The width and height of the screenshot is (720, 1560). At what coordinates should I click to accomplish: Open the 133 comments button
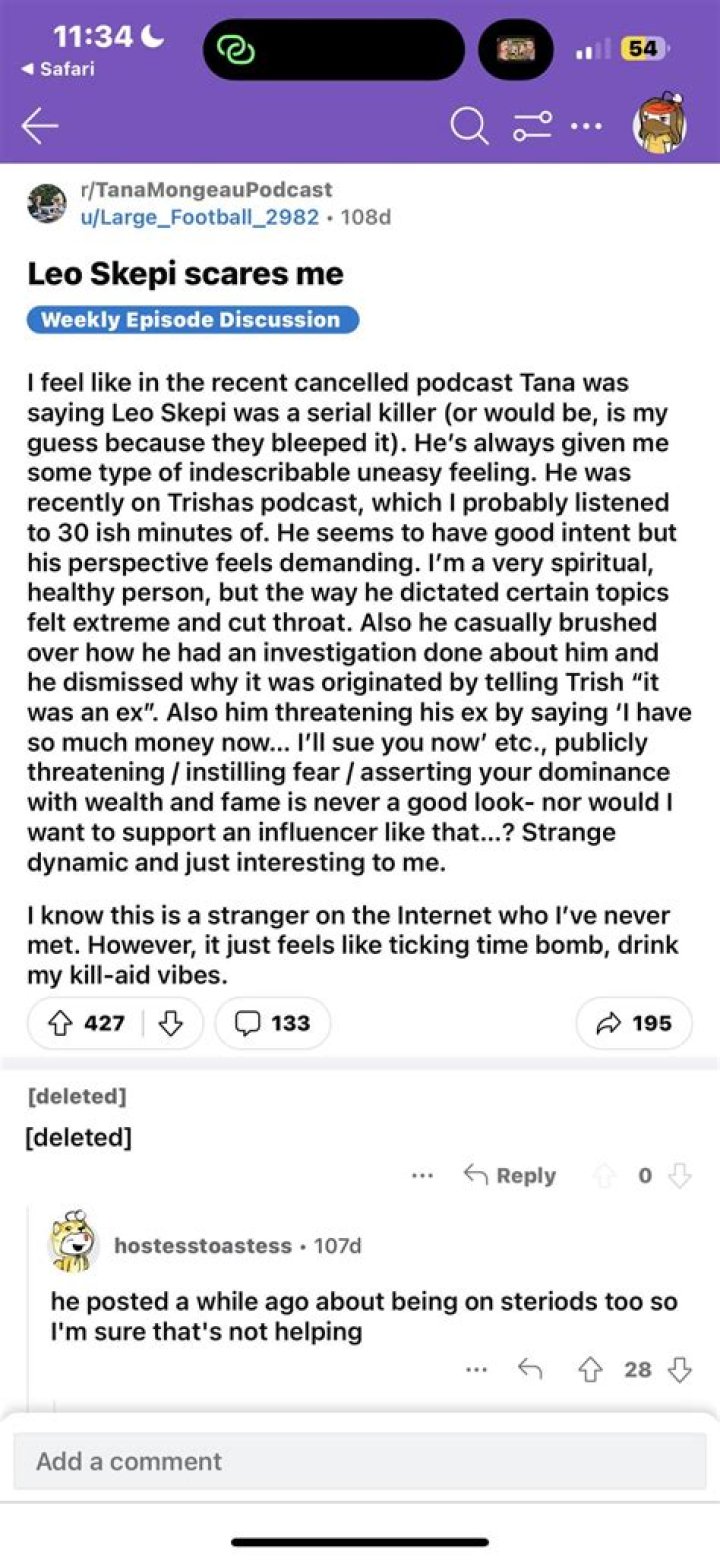(x=272, y=1023)
